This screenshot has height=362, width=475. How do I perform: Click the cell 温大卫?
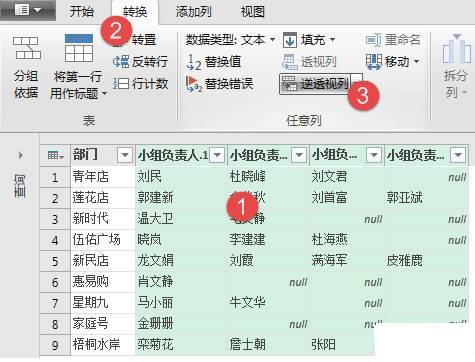tap(181, 219)
